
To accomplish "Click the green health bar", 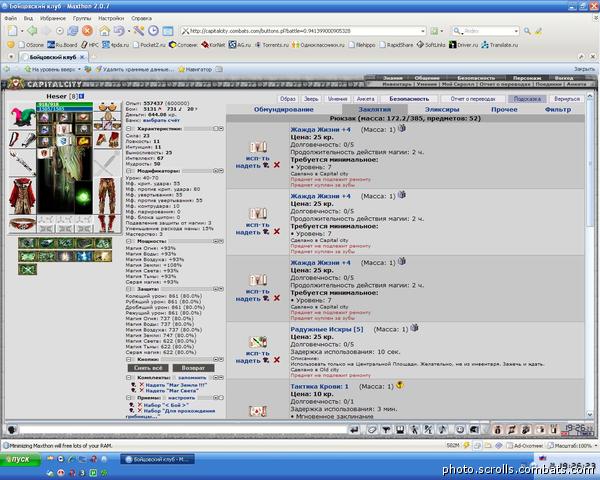I will 64,104.
